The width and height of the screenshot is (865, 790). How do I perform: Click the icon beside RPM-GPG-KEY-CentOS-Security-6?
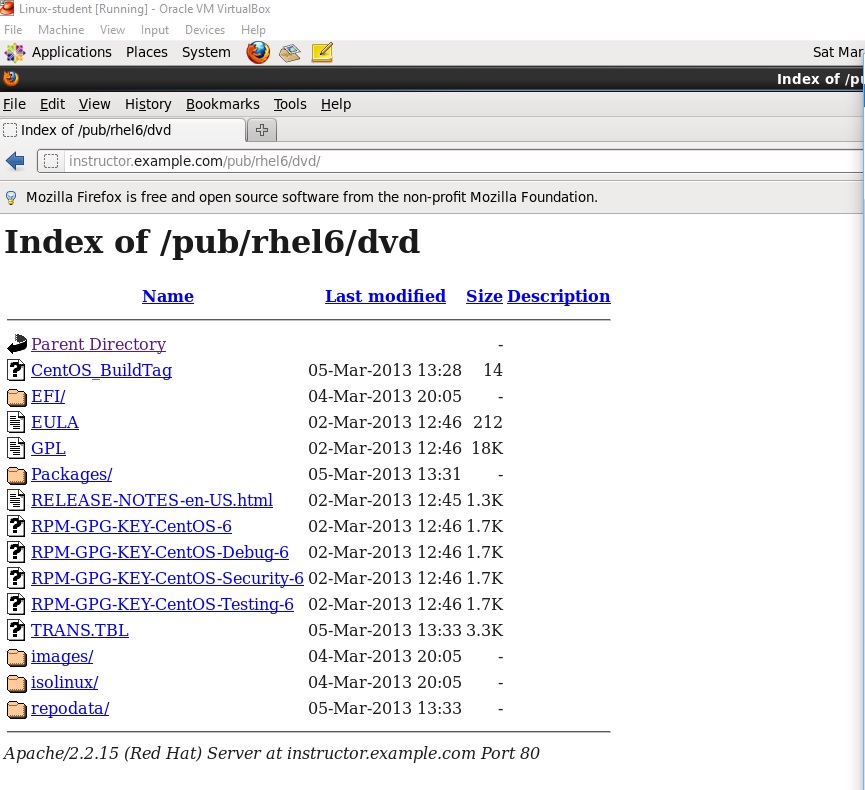click(16, 578)
